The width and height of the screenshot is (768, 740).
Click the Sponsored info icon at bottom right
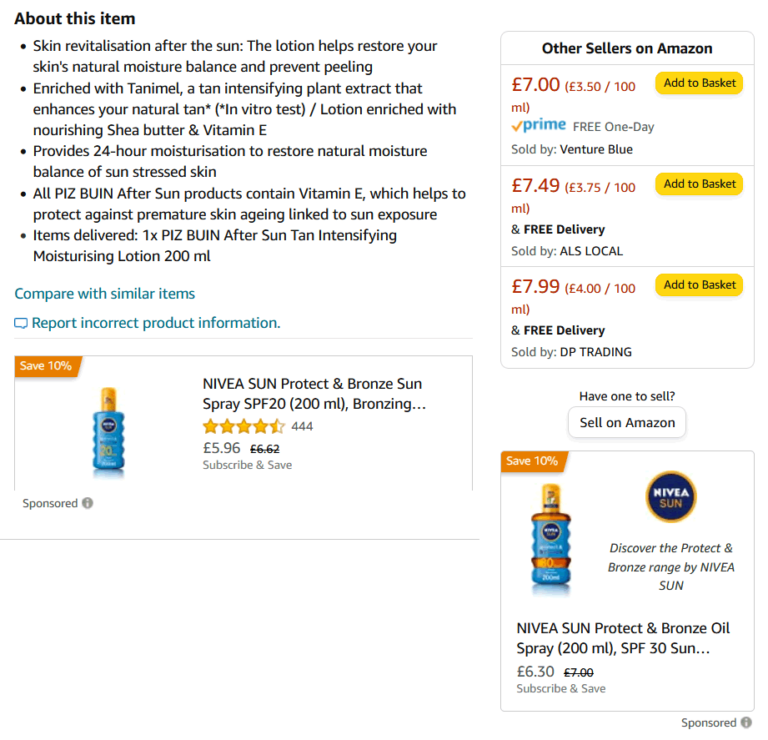click(746, 722)
